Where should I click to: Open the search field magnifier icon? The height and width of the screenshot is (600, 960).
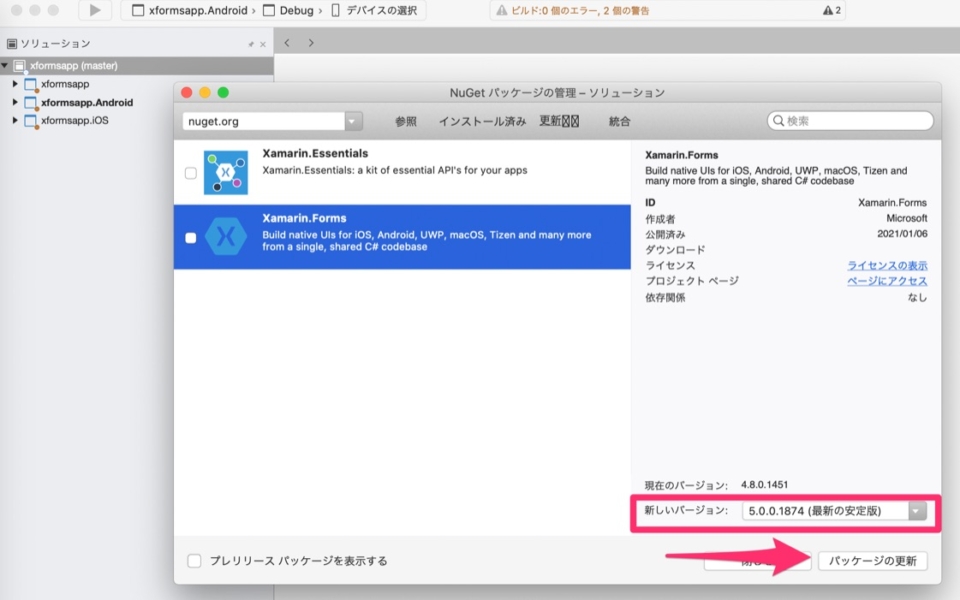coord(776,119)
